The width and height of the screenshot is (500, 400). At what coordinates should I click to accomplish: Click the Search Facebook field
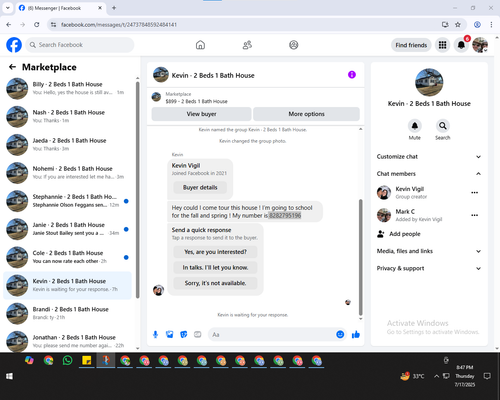click(80, 45)
